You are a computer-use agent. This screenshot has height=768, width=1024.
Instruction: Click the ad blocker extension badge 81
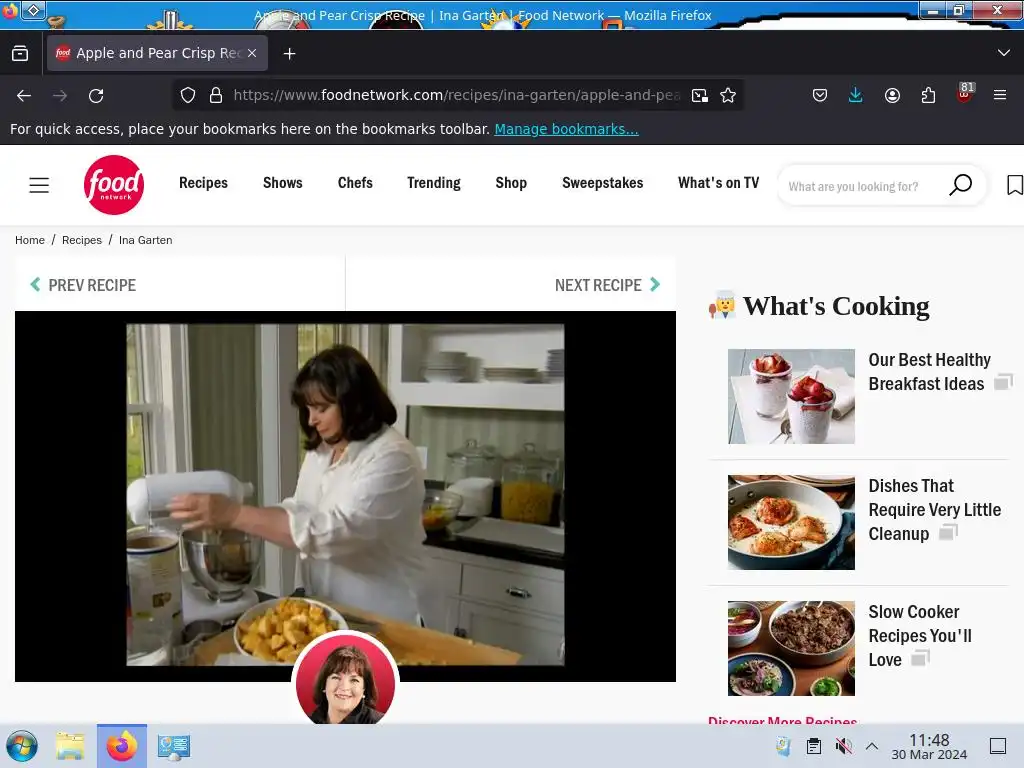coord(965,93)
